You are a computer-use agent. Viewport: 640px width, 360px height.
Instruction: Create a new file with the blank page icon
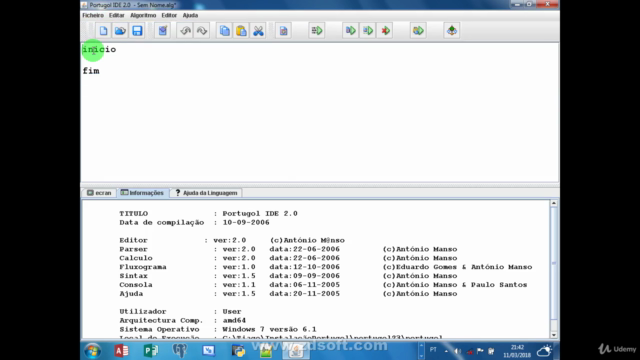tap(103, 31)
